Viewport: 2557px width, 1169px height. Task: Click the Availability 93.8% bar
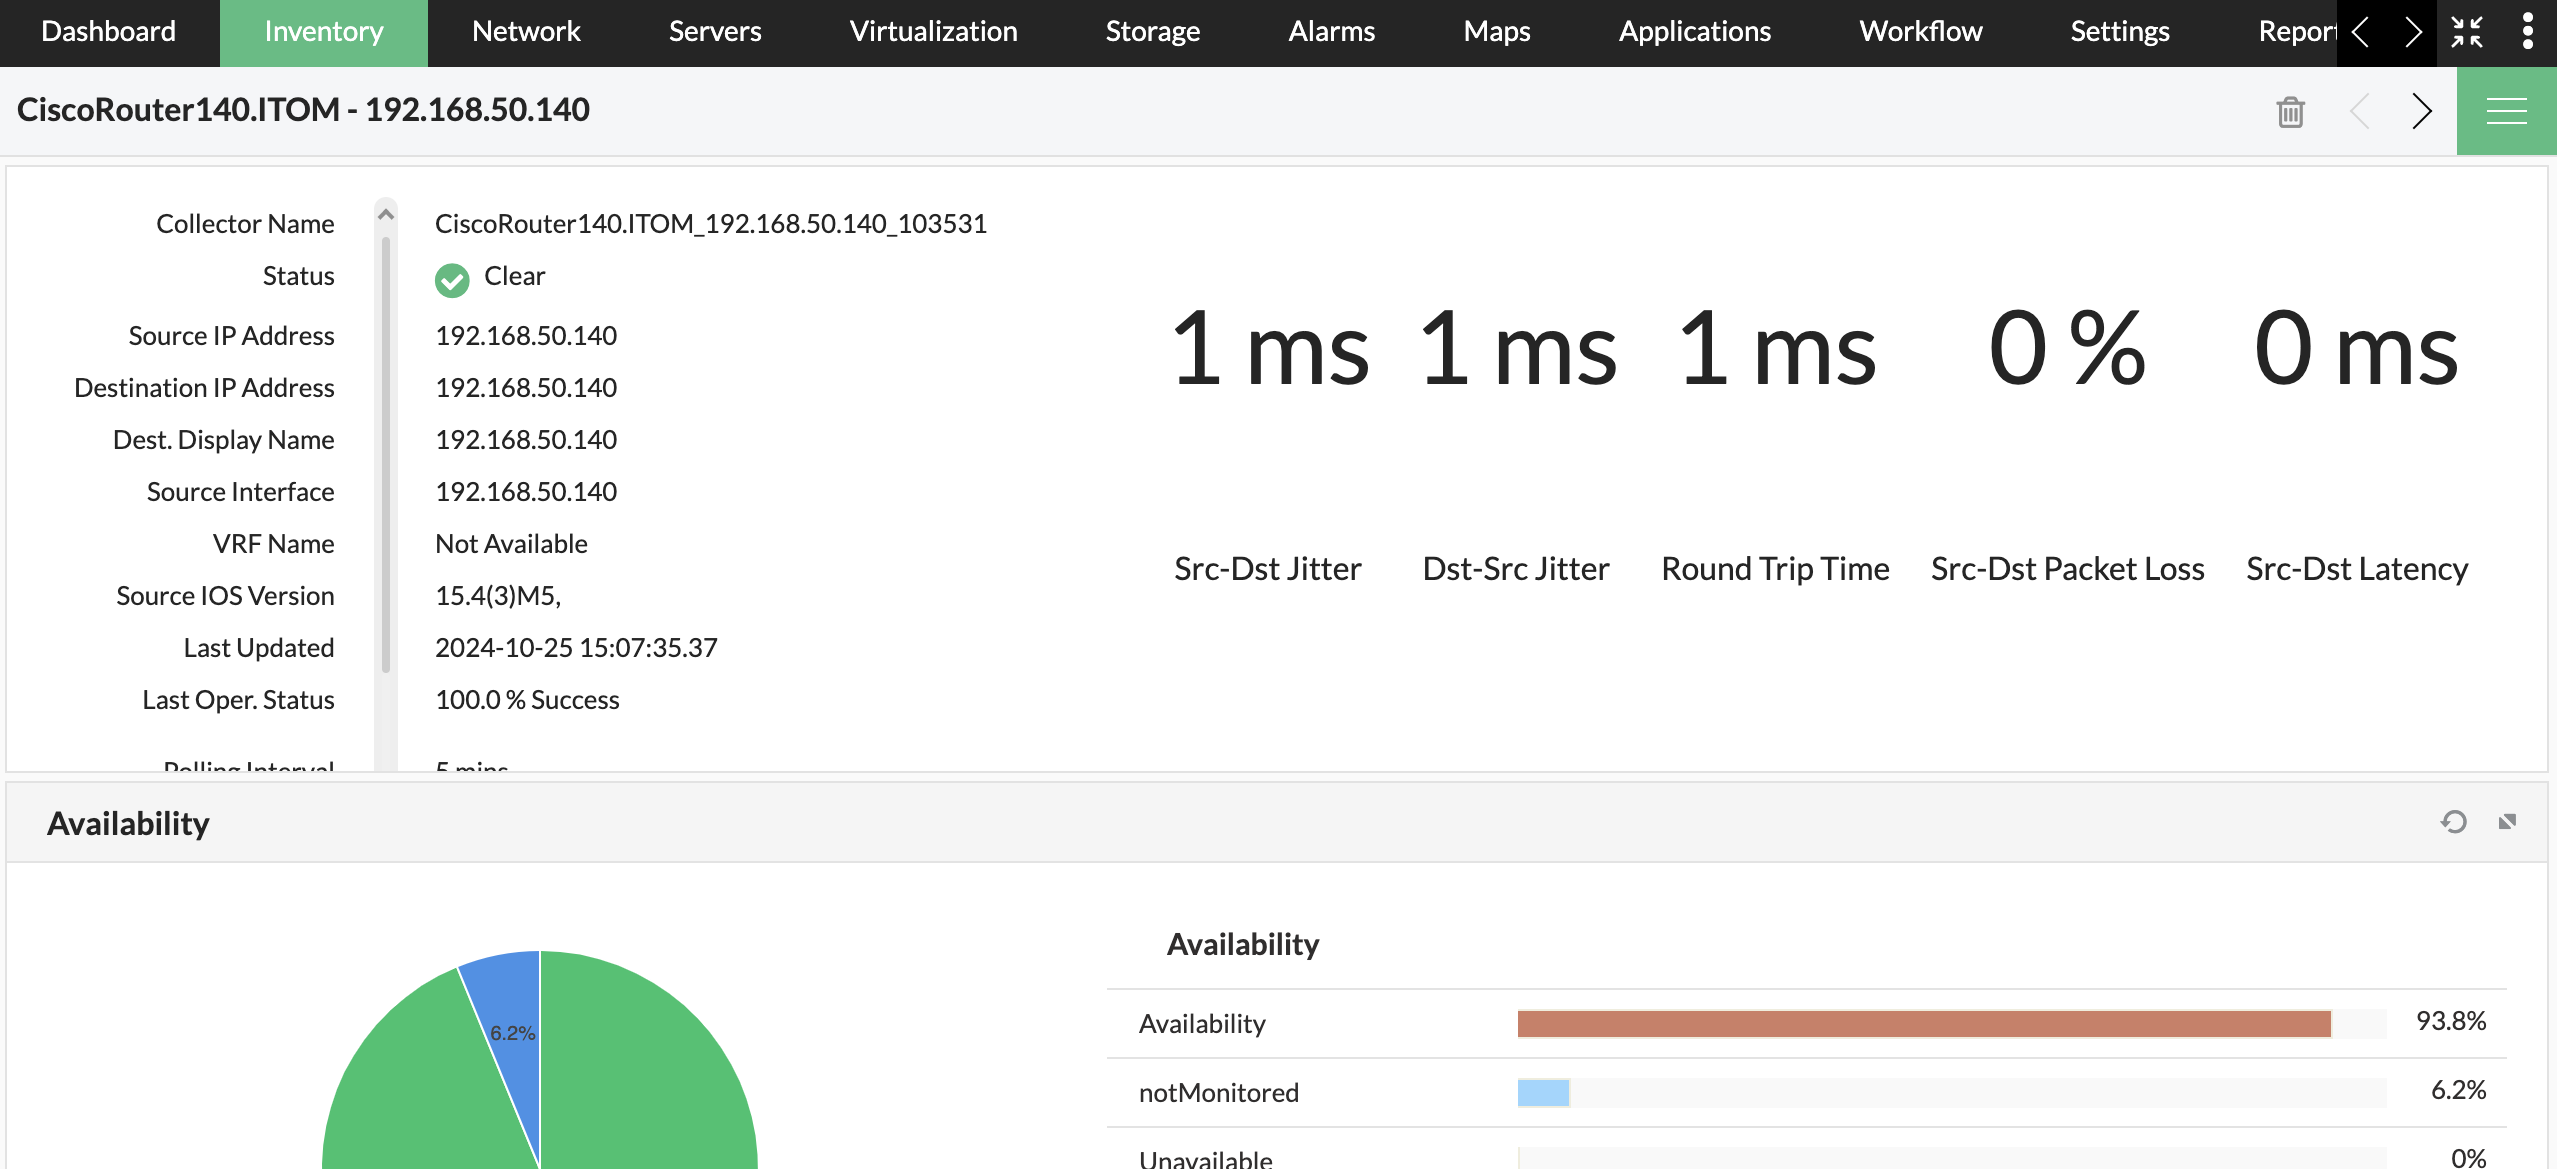(1923, 1023)
